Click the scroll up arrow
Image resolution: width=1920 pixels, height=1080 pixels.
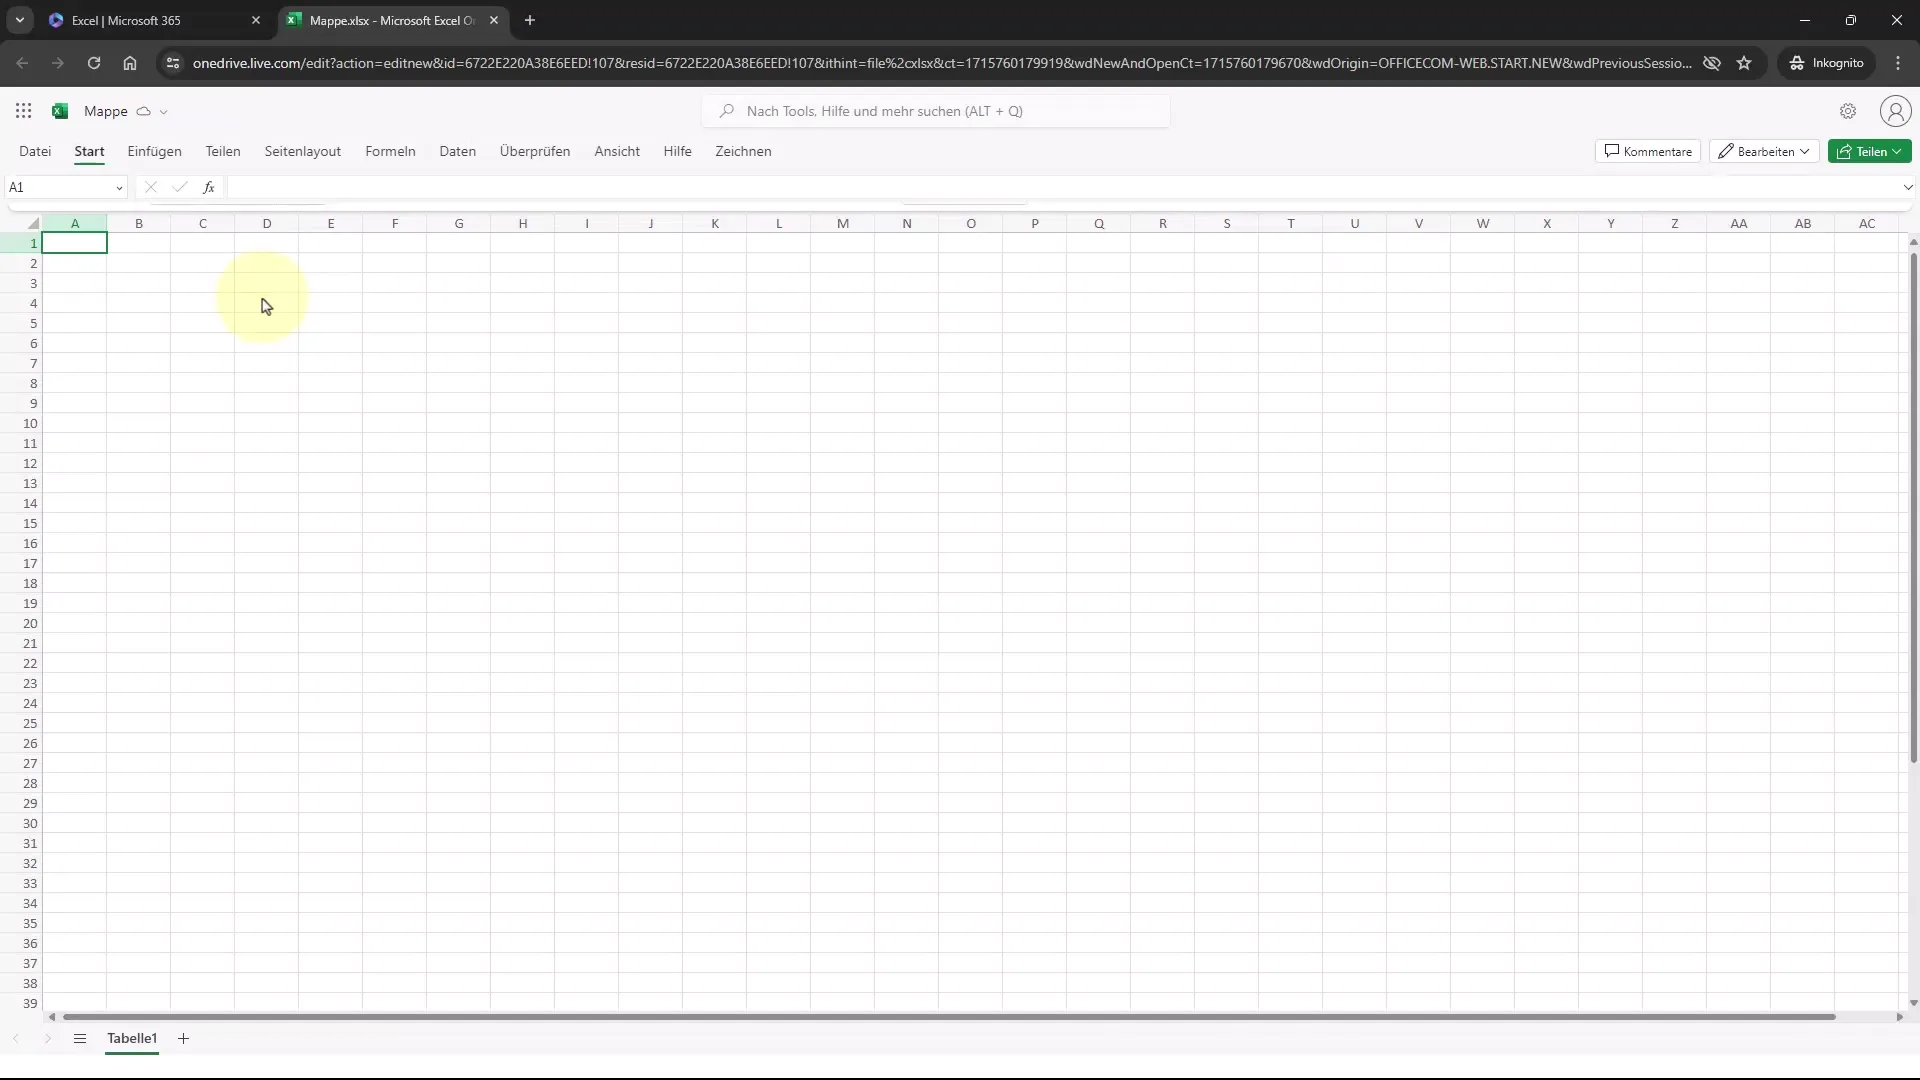pos(1913,242)
